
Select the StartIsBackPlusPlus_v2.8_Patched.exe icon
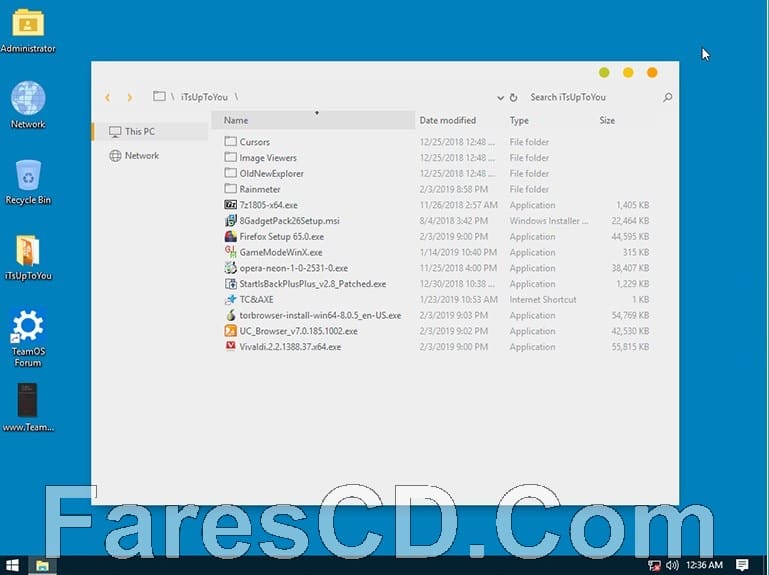231,284
